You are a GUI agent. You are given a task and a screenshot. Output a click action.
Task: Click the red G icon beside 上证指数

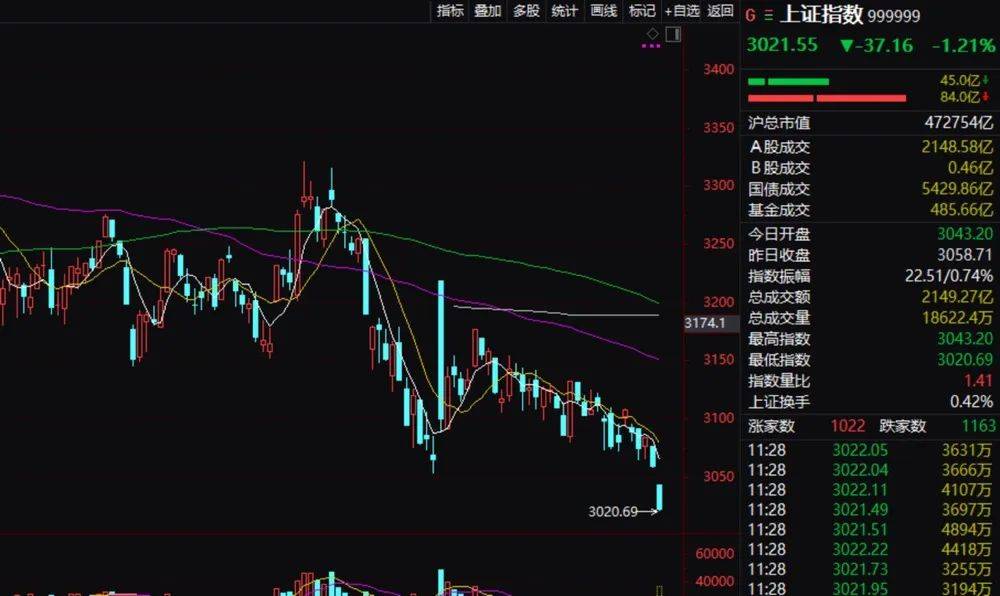click(750, 15)
